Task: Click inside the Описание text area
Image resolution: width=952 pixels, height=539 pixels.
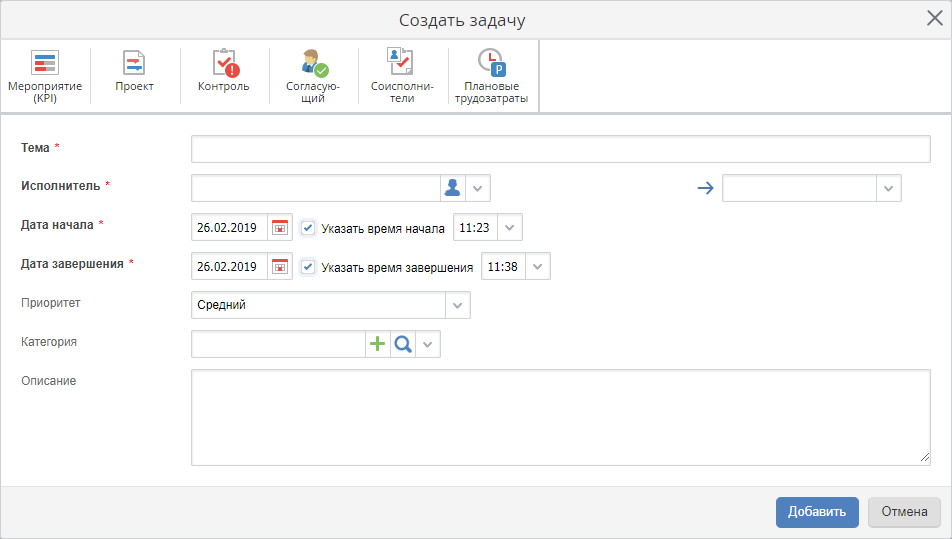Action: pos(560,417)
